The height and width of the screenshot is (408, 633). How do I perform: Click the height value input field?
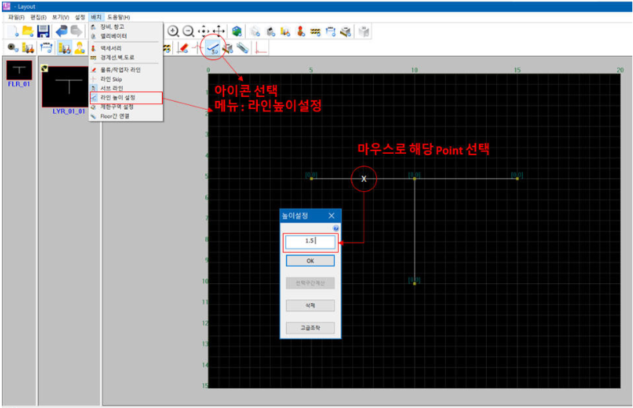(x=310, y=241)
